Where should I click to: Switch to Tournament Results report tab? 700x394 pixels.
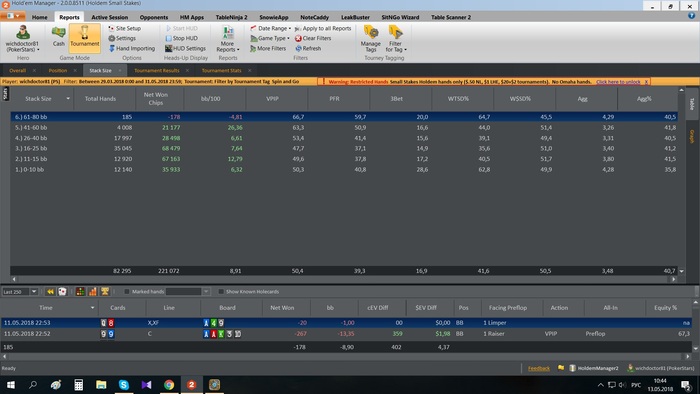(157, 71)
